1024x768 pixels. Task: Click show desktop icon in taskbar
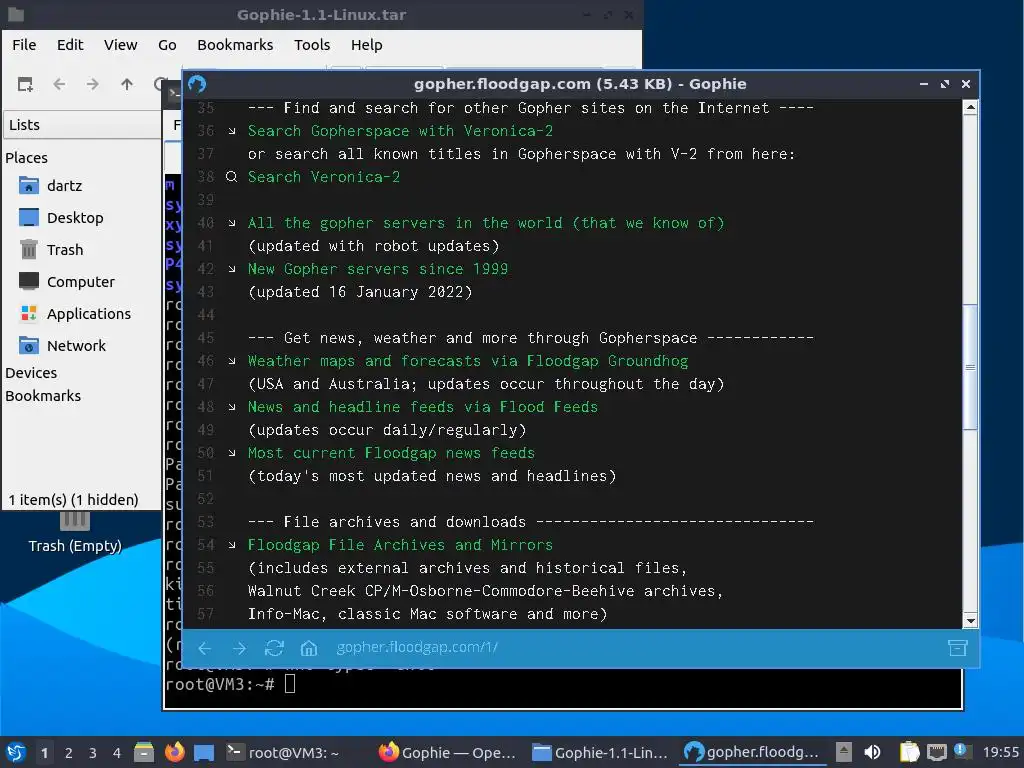204,753
